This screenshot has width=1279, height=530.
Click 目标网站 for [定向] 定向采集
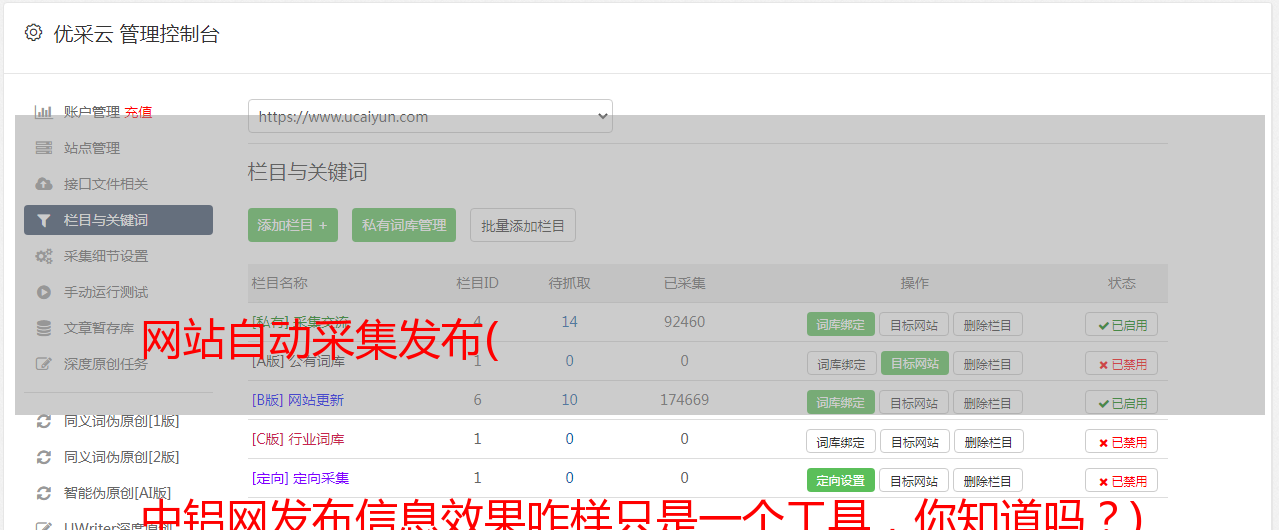[x=915, y=480]
